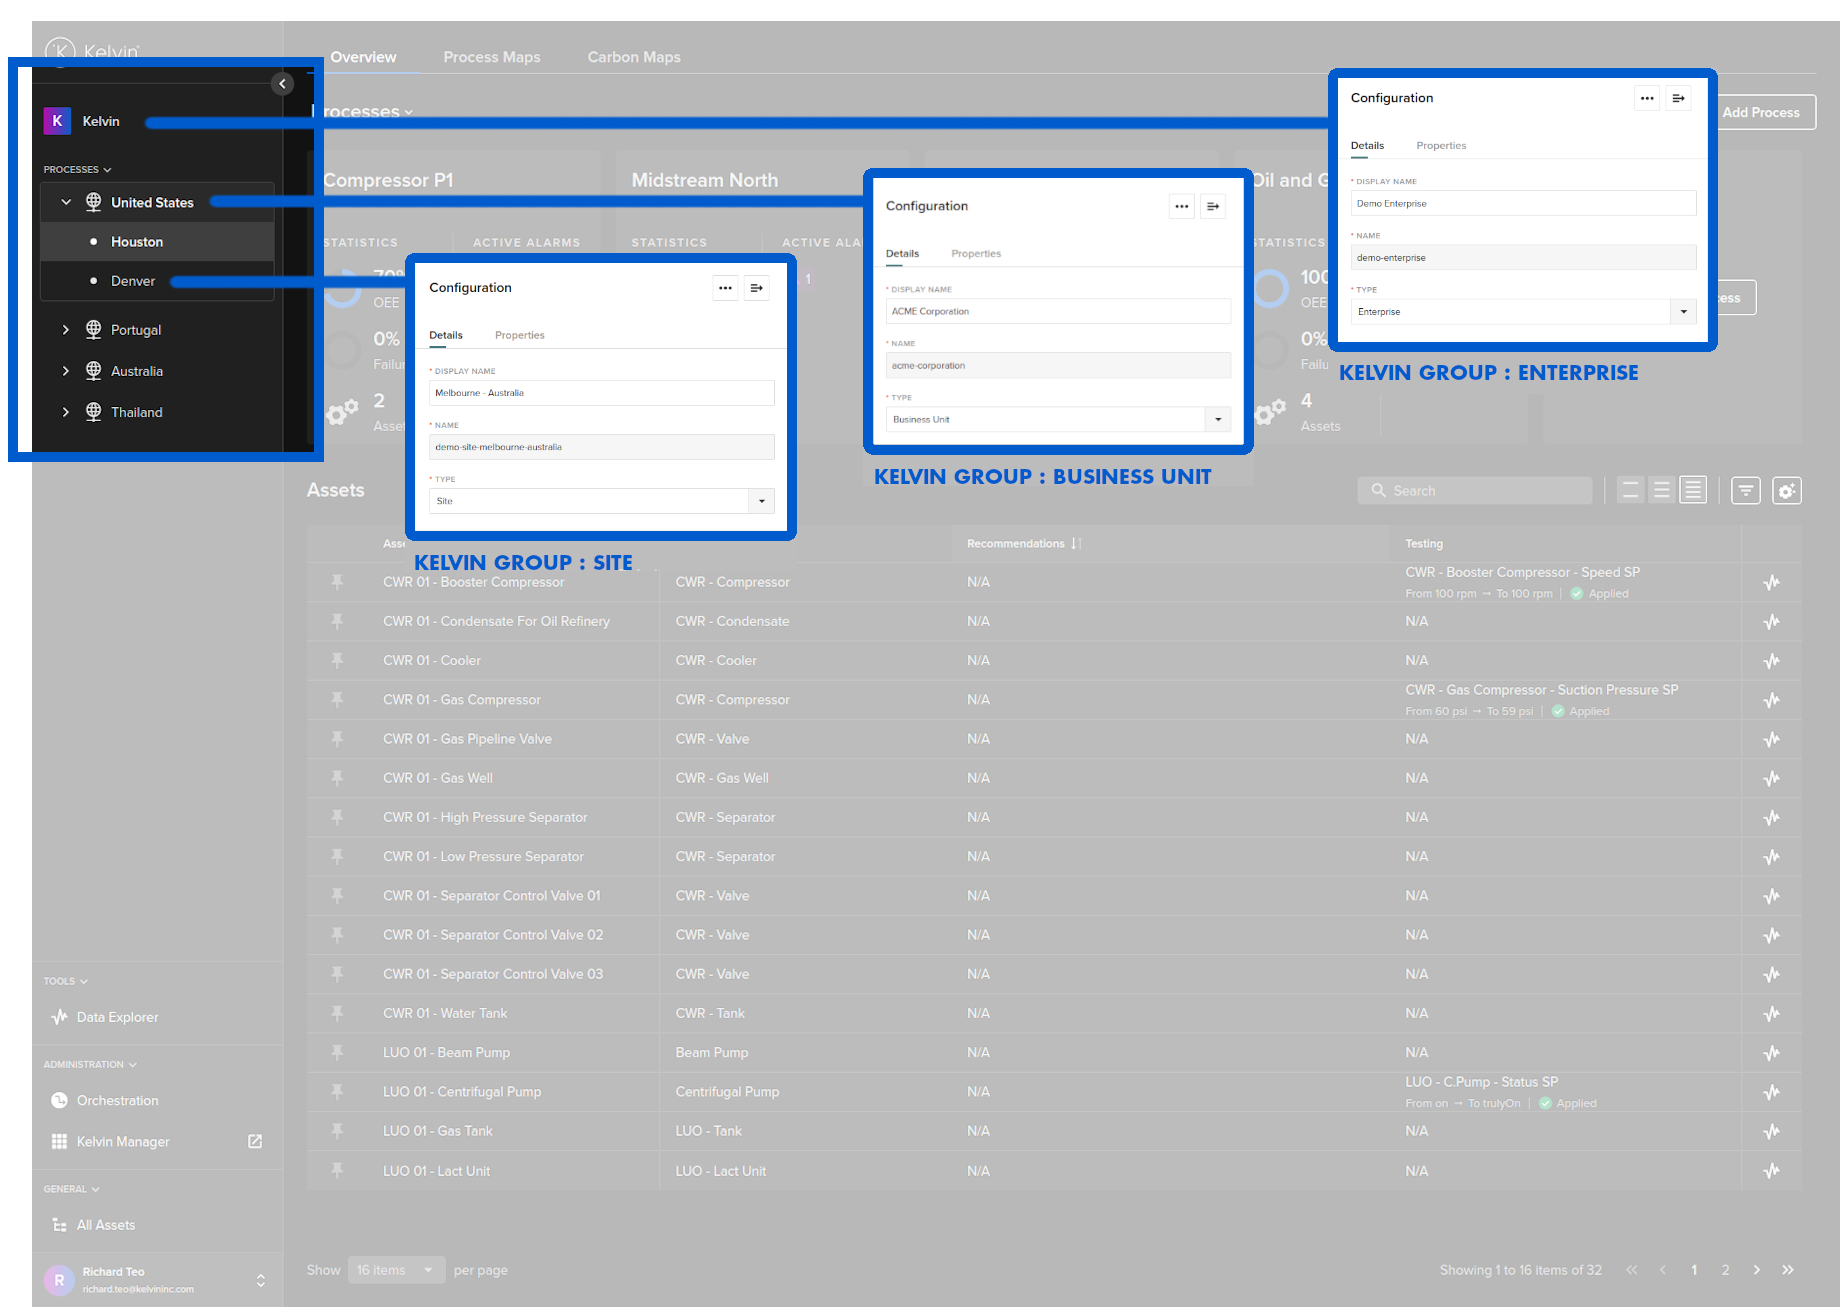Open the Data Explorer tool

tap(117, 1017)
